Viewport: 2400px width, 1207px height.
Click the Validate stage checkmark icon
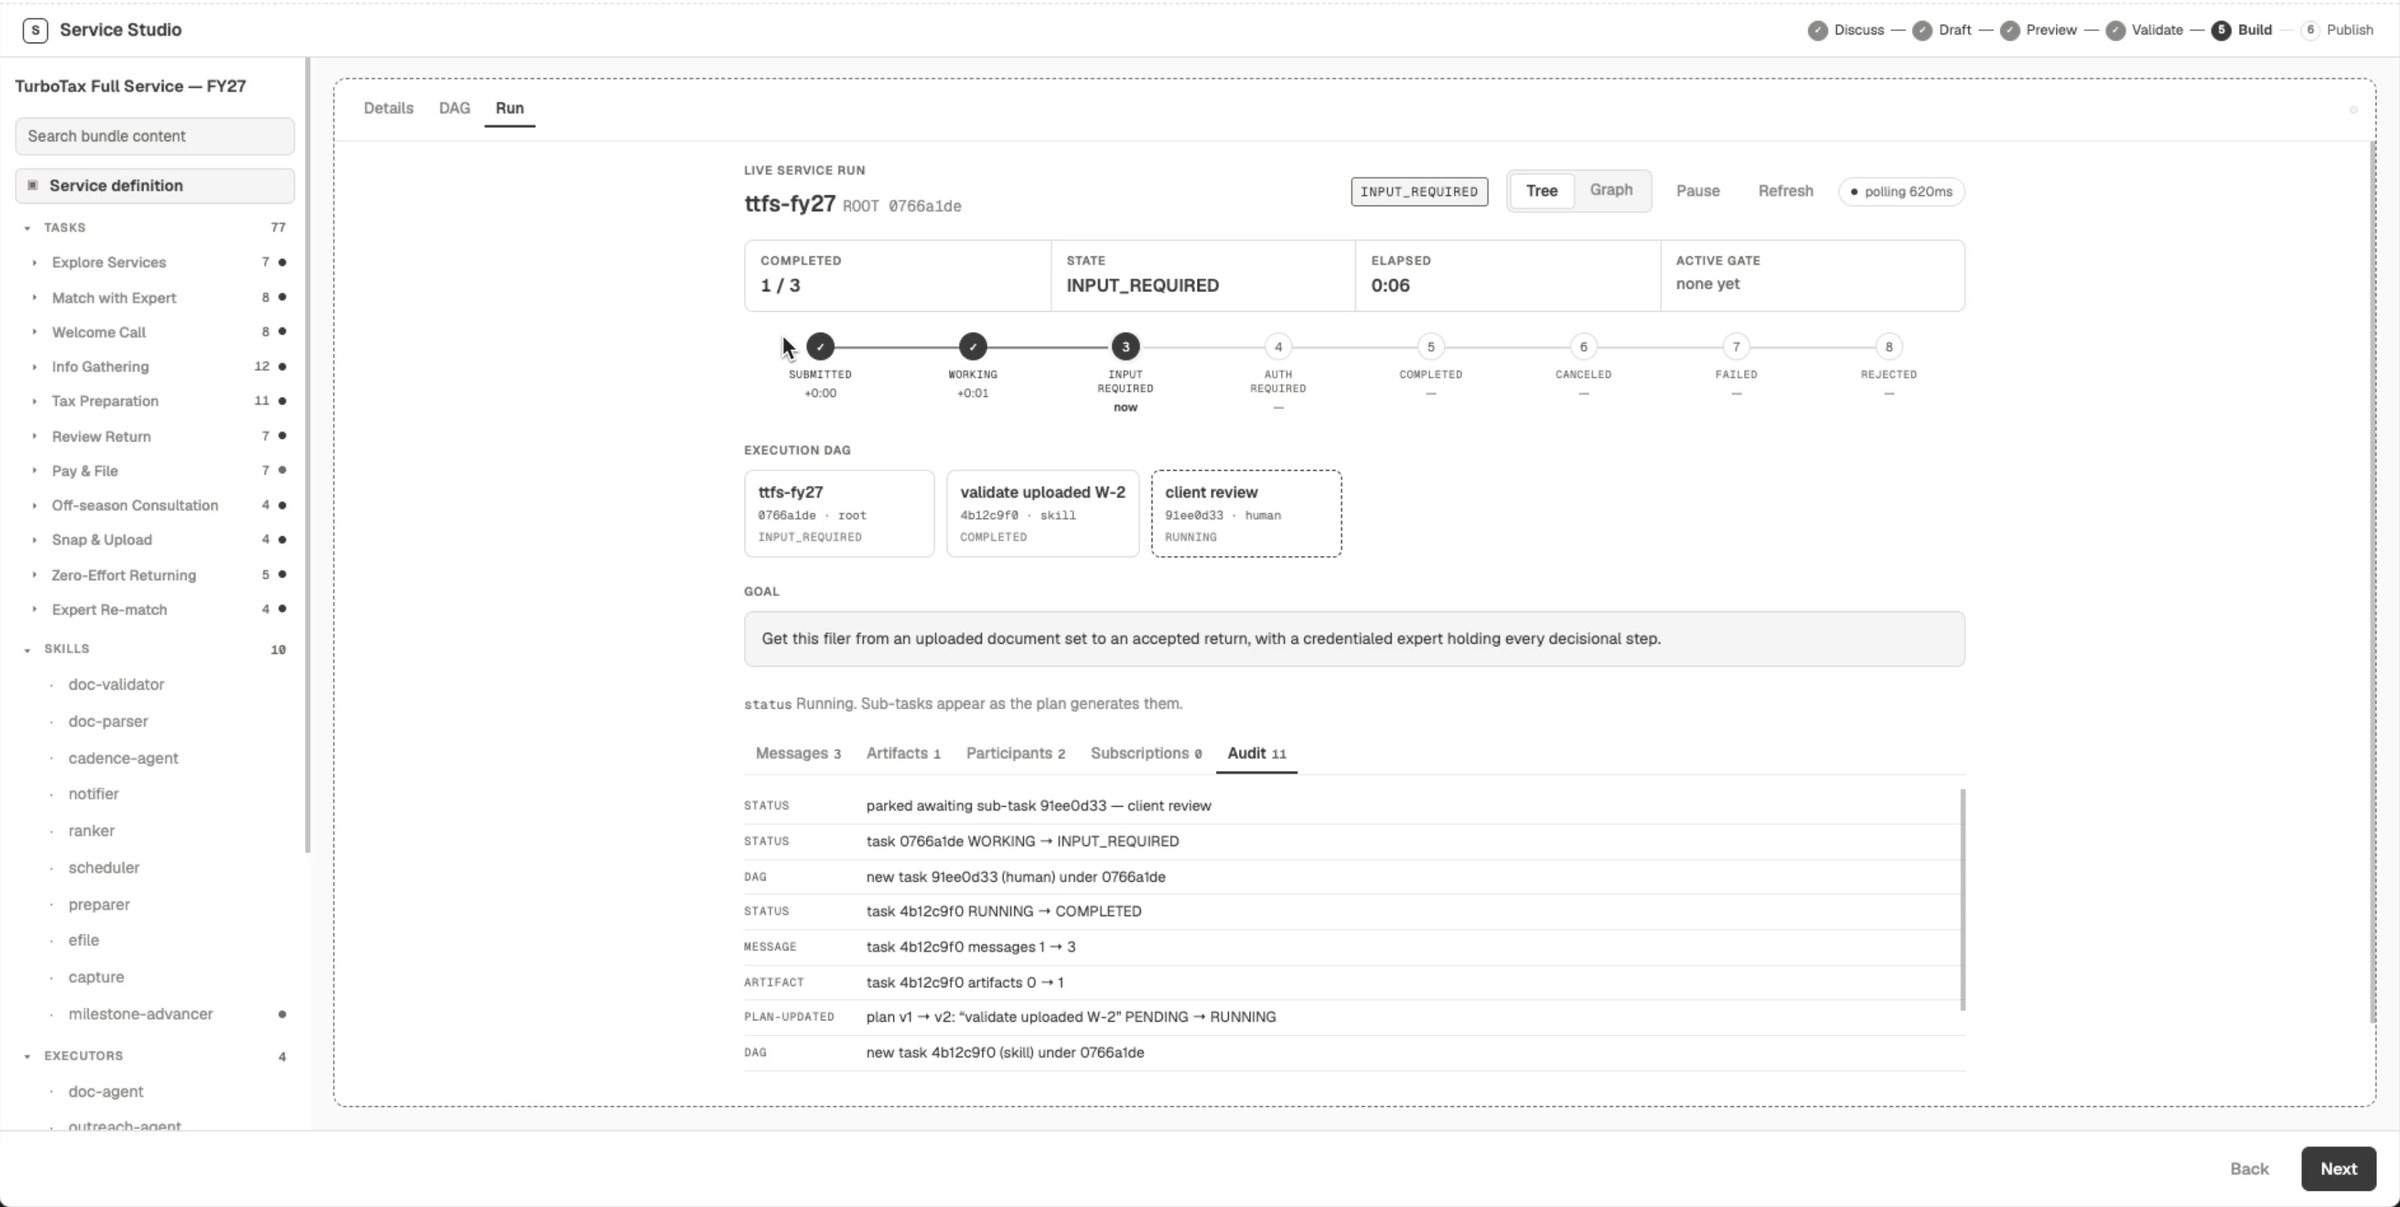[2115, 30]
